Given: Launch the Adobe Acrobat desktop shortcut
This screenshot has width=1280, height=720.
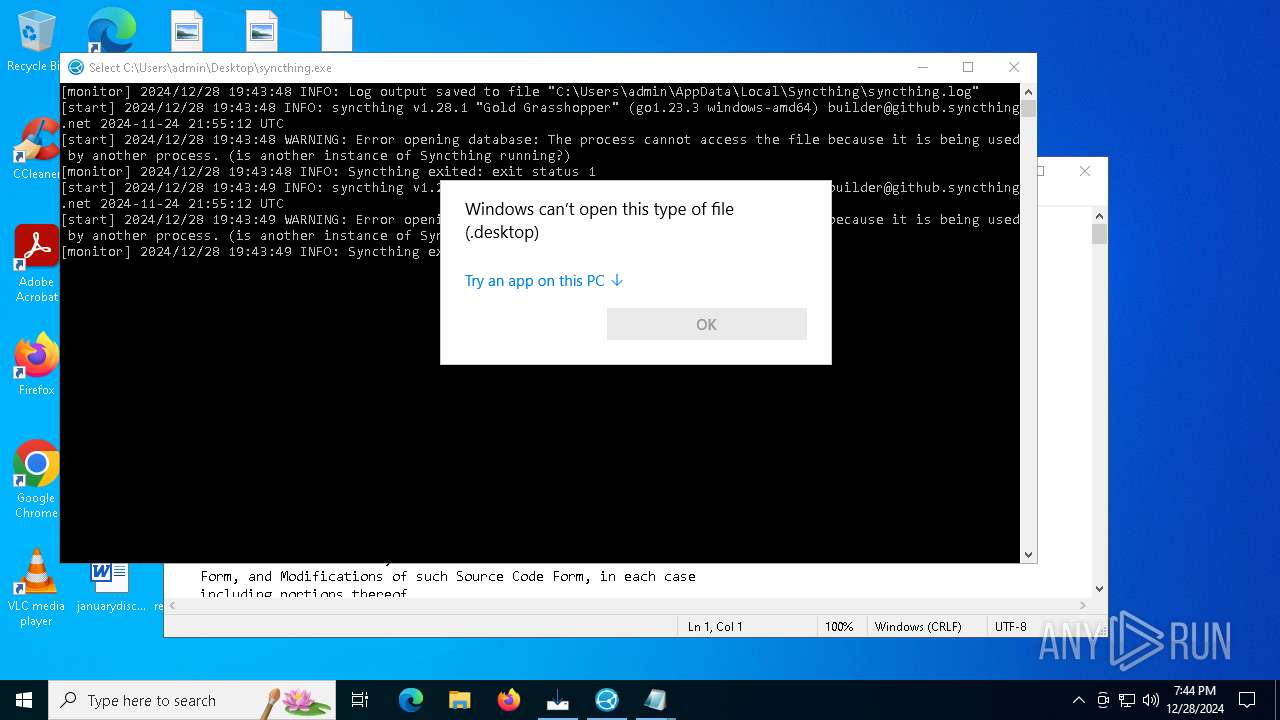Looking at the screenshot, I should click(36, 264).
